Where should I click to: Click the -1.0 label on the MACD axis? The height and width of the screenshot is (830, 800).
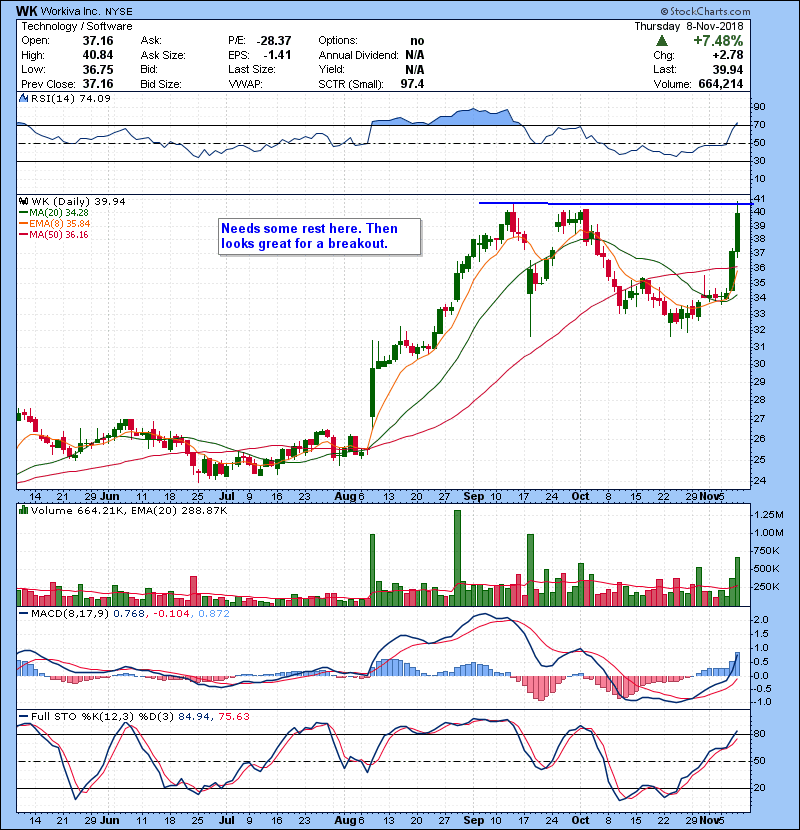pyautogui.click(x=761, y=701)
